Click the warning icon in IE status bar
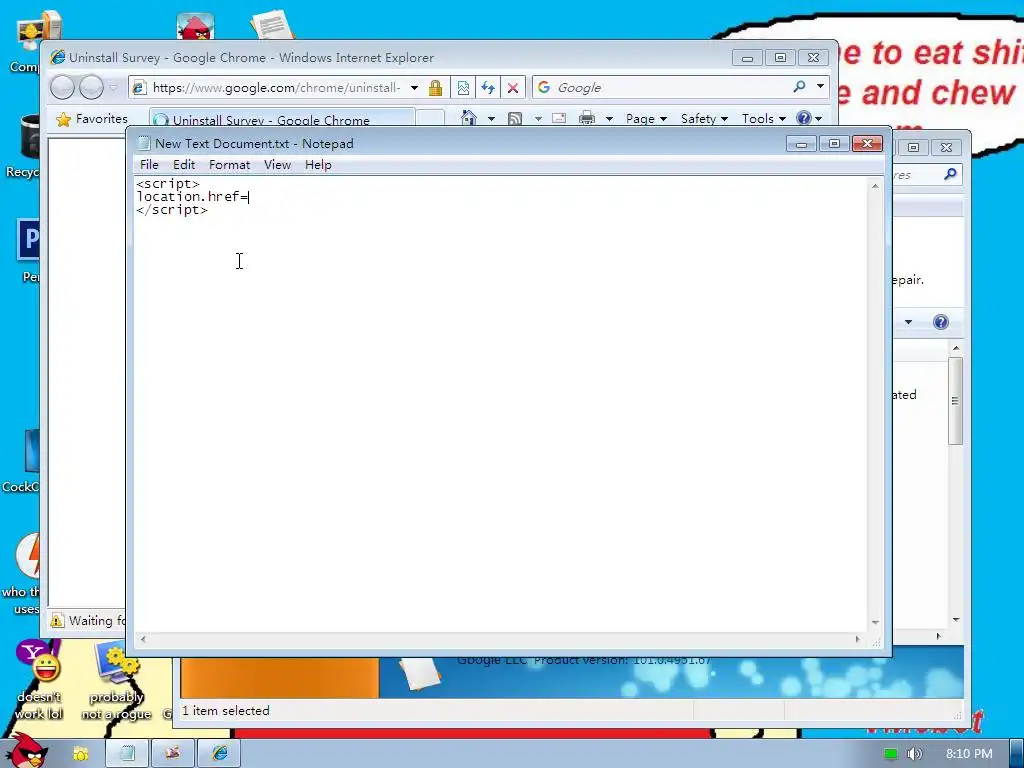 pos(57,620)
